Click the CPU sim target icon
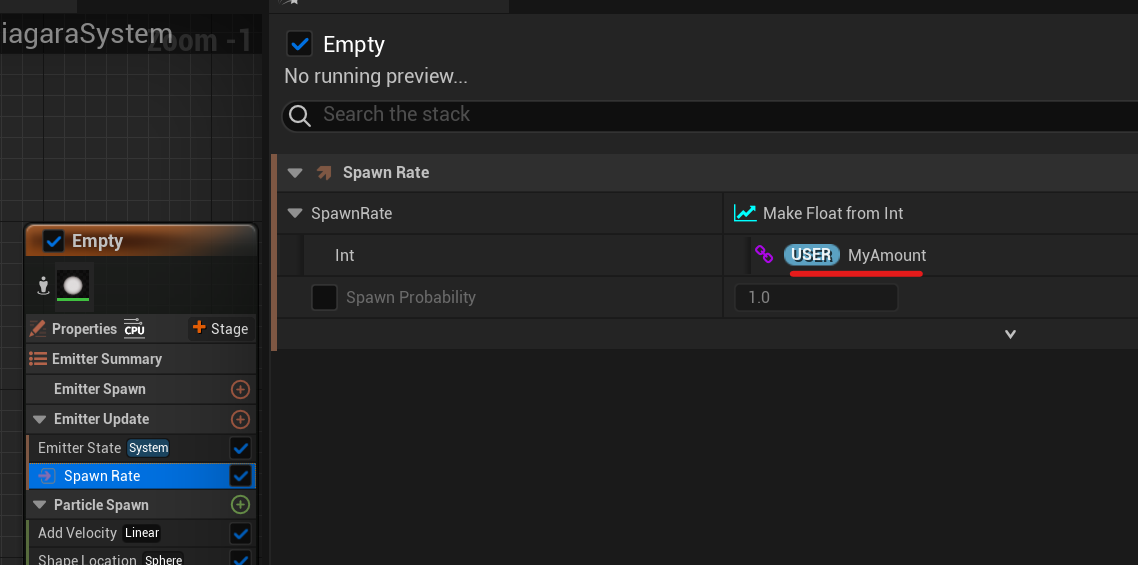 click(134, 329)
